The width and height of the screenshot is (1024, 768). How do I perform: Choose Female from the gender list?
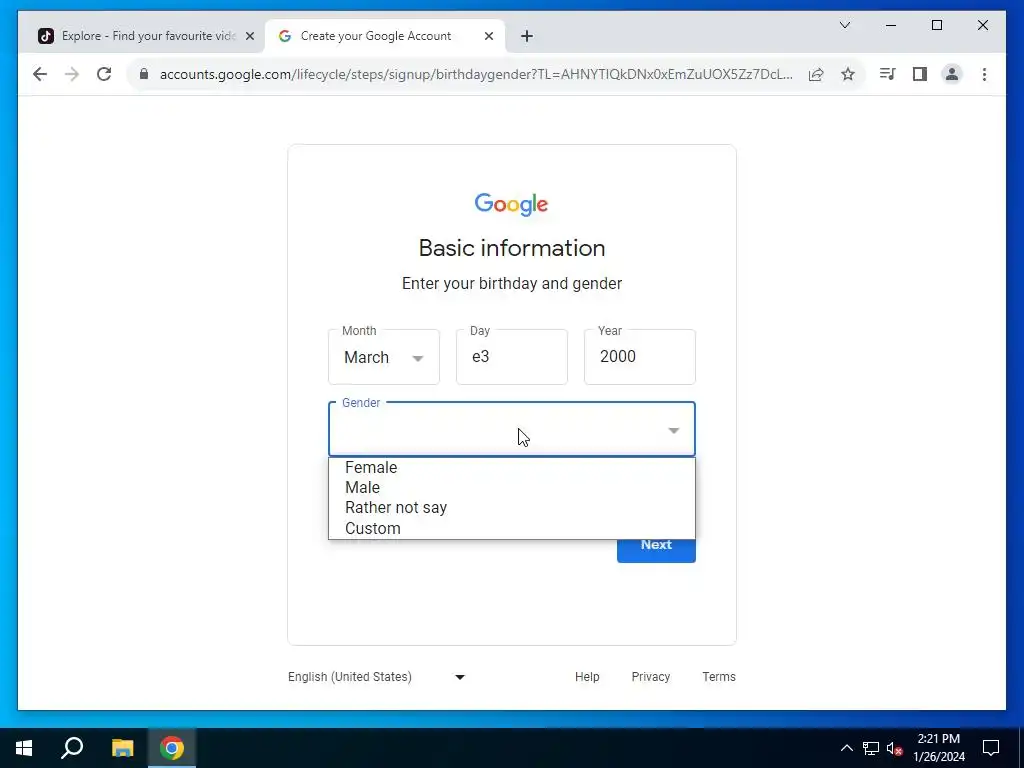pyautogui.click(x=512, y=468)
